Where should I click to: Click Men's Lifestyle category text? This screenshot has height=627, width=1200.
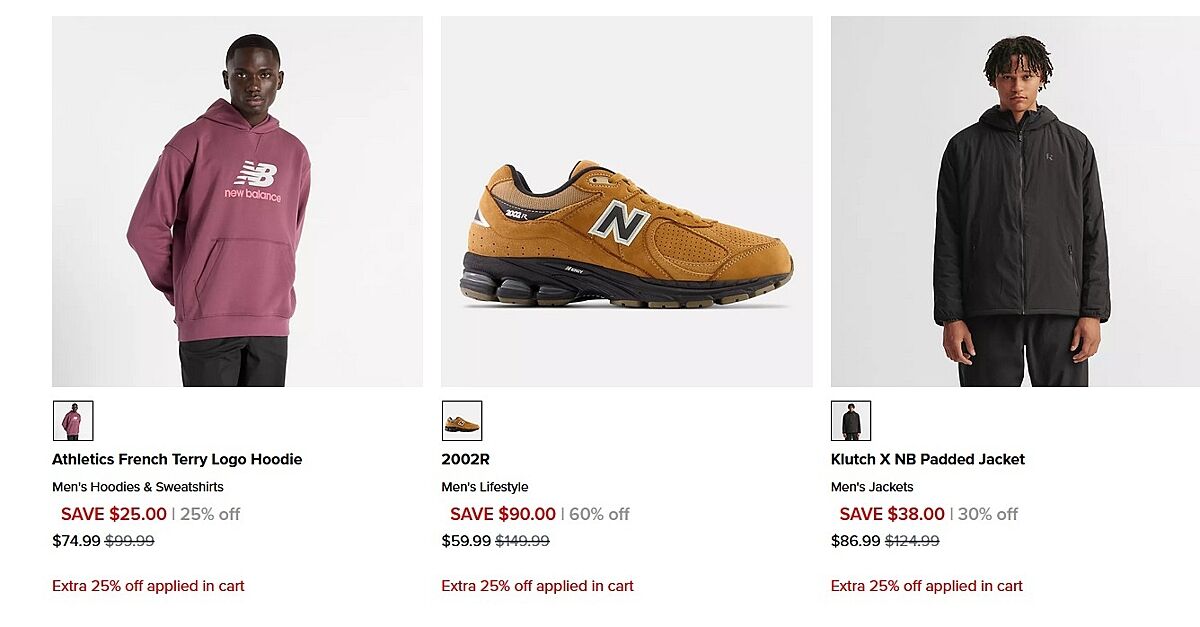click(485, 487)
